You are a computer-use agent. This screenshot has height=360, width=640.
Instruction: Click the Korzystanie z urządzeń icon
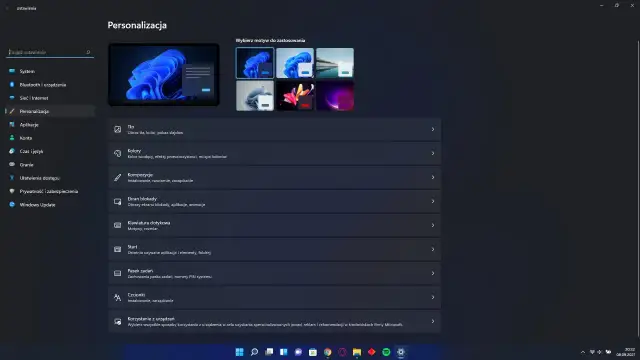click(118, 321)
